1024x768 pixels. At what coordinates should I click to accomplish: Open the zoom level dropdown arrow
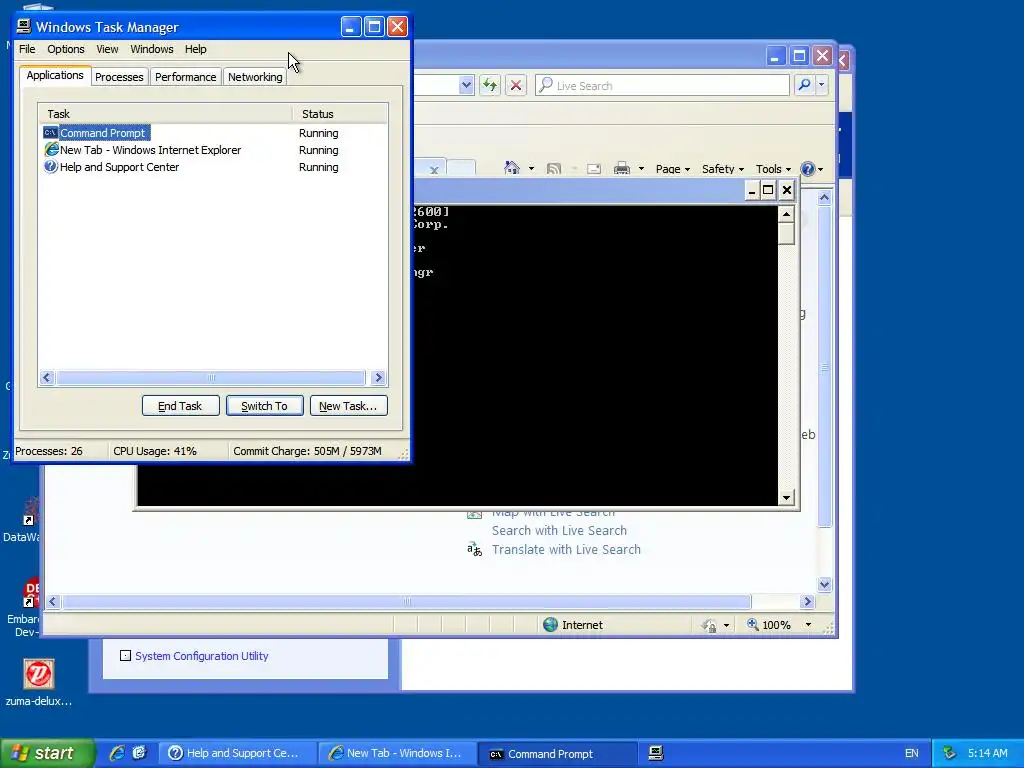coord(808,625)
